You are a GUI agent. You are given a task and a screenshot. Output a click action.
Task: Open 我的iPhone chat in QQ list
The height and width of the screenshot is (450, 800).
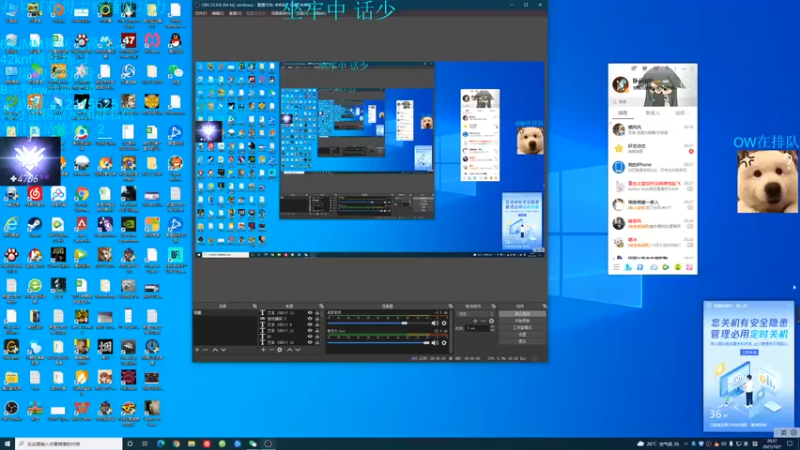(x=653, y=167)
